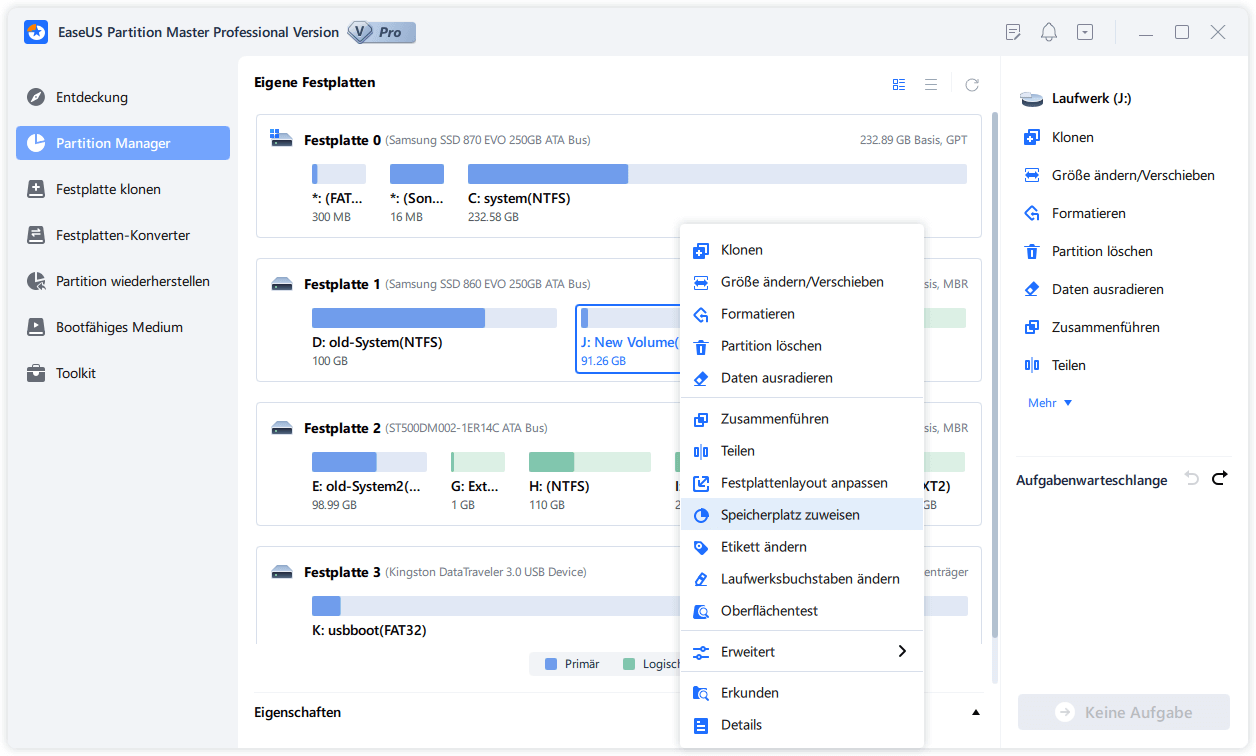The width and height of the screenshot is (1256, 756).
Task: Open the title bar dropdown arrow box
Action: click(1085, 32)
